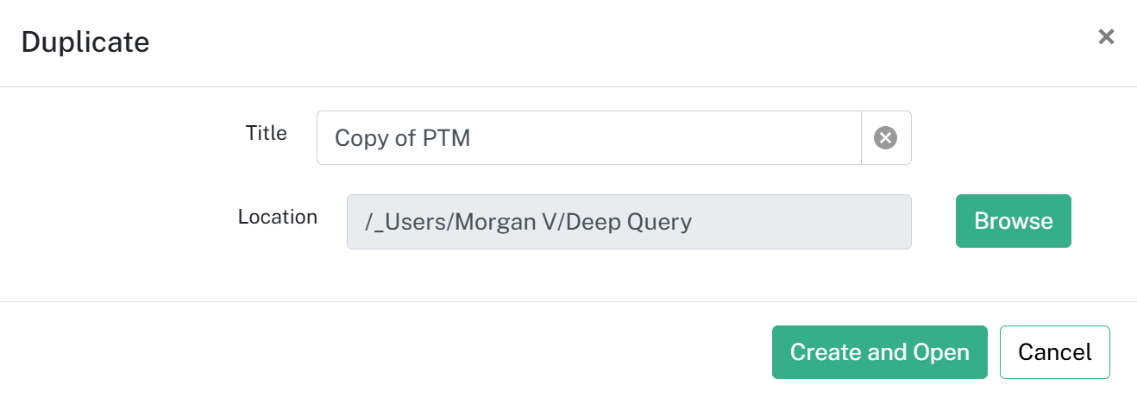This screenshot has width=1137, height=398.
Task: Close the Duplicate dialog with the X icon
Action: pyautogui.click(x=1106, y=37)
